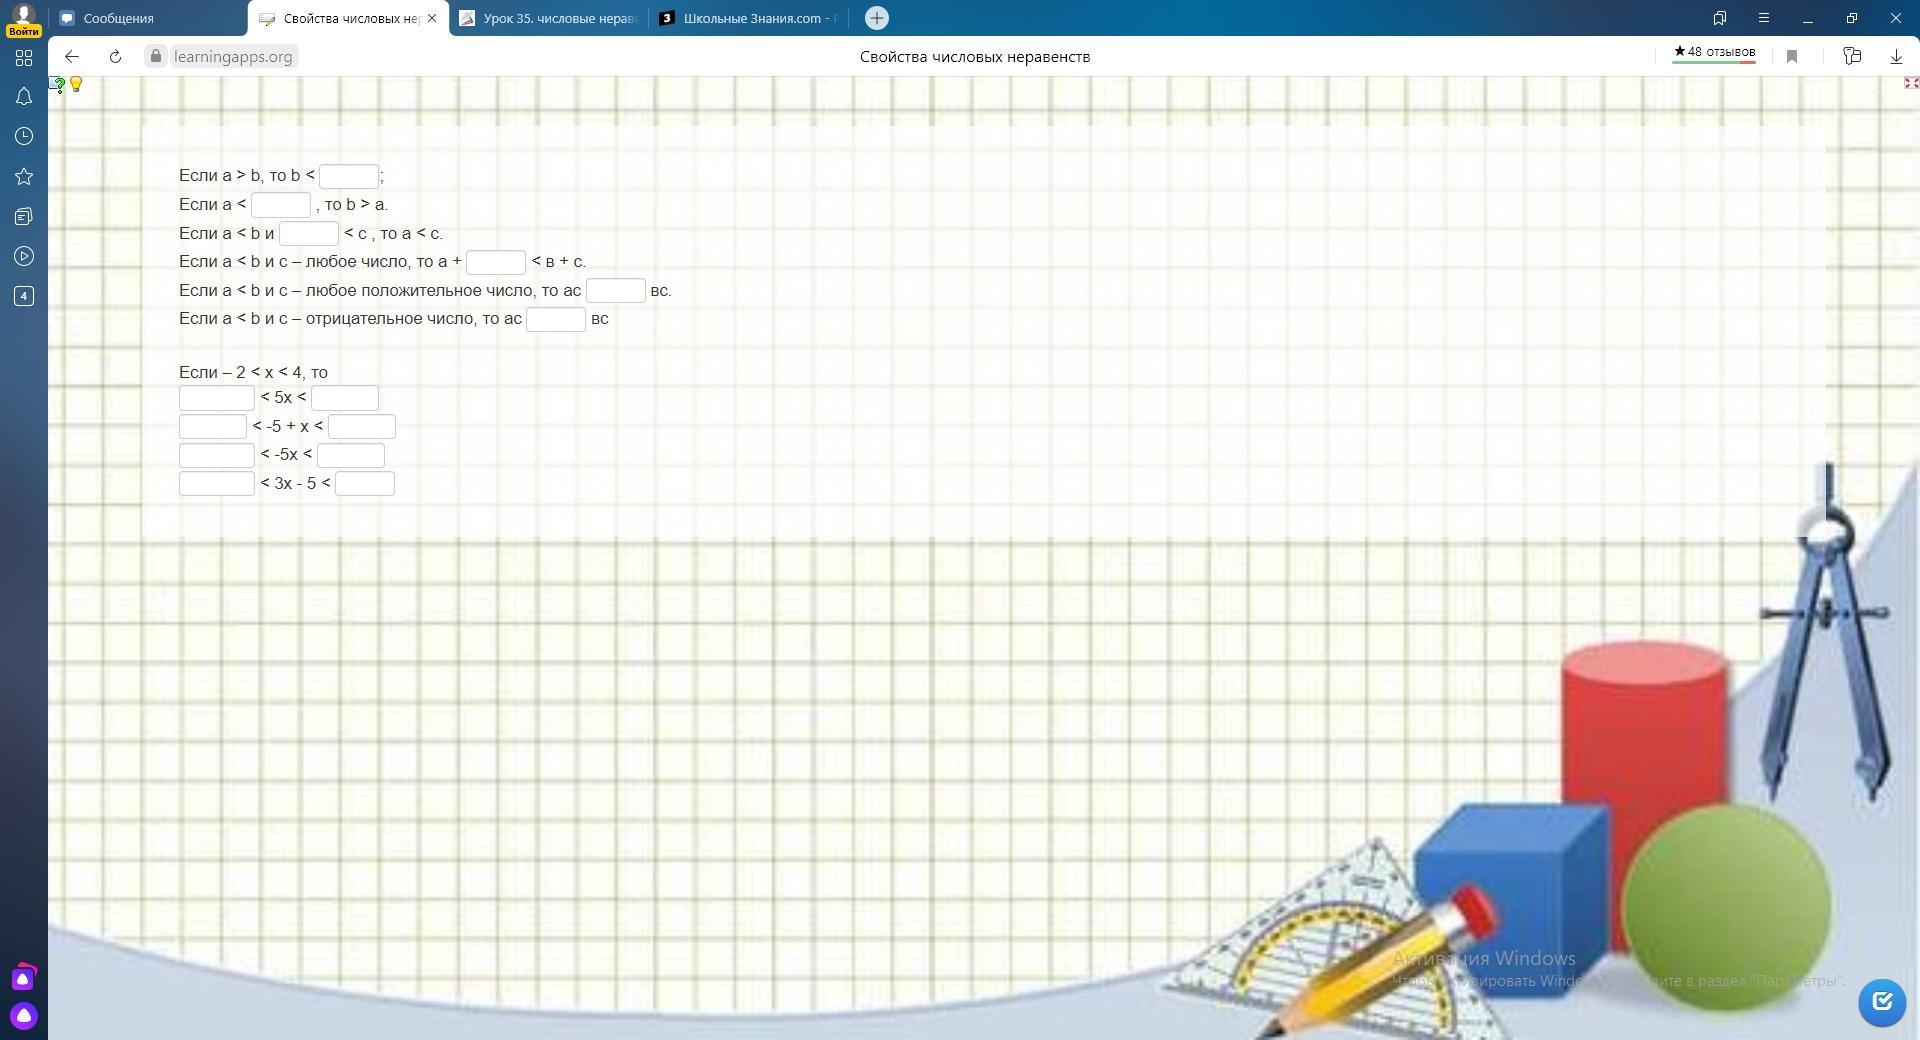Click the blank after 'то b <'
The width and height of the screenshot is (1920, 1040).
[349, 177]
